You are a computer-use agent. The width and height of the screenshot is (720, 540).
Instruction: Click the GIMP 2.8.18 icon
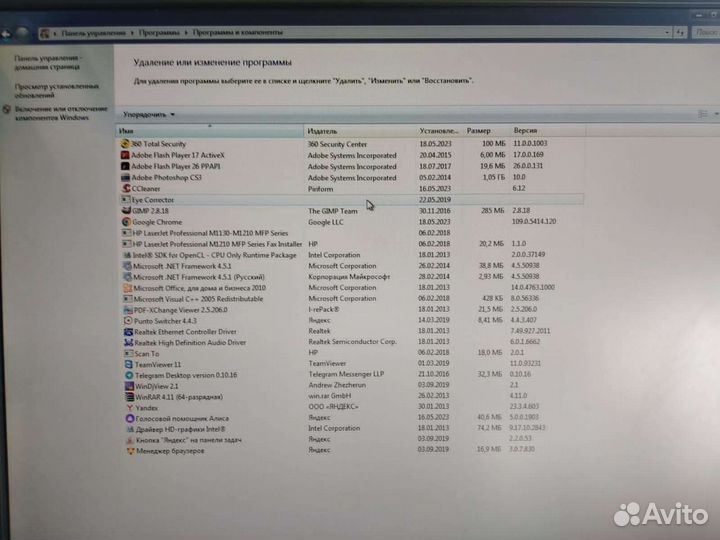pyautogui.click(x=126, y=211)
